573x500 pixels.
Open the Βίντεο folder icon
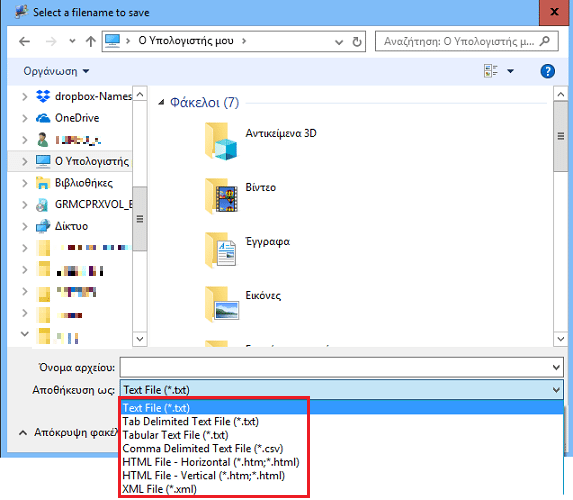[x=222, y=196]
